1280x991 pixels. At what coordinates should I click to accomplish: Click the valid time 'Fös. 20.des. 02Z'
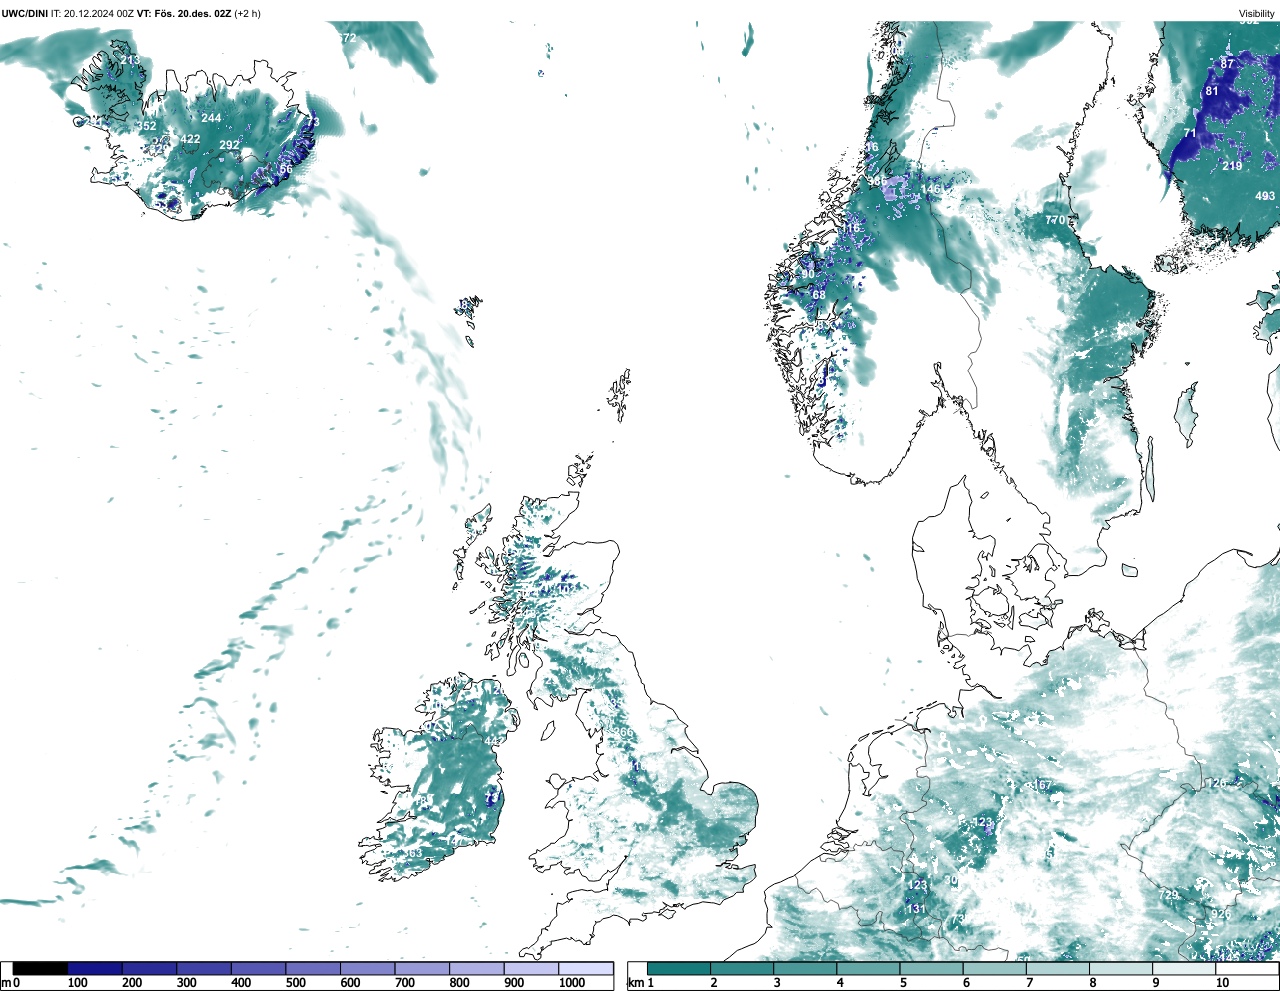(194, 14)
